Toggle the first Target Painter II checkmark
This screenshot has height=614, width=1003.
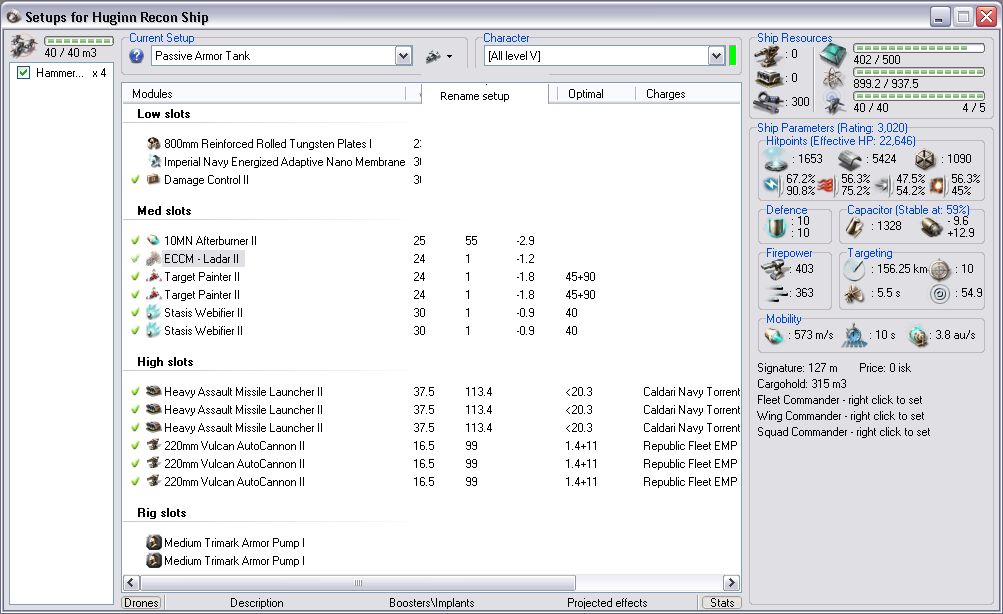click(135, 276)
